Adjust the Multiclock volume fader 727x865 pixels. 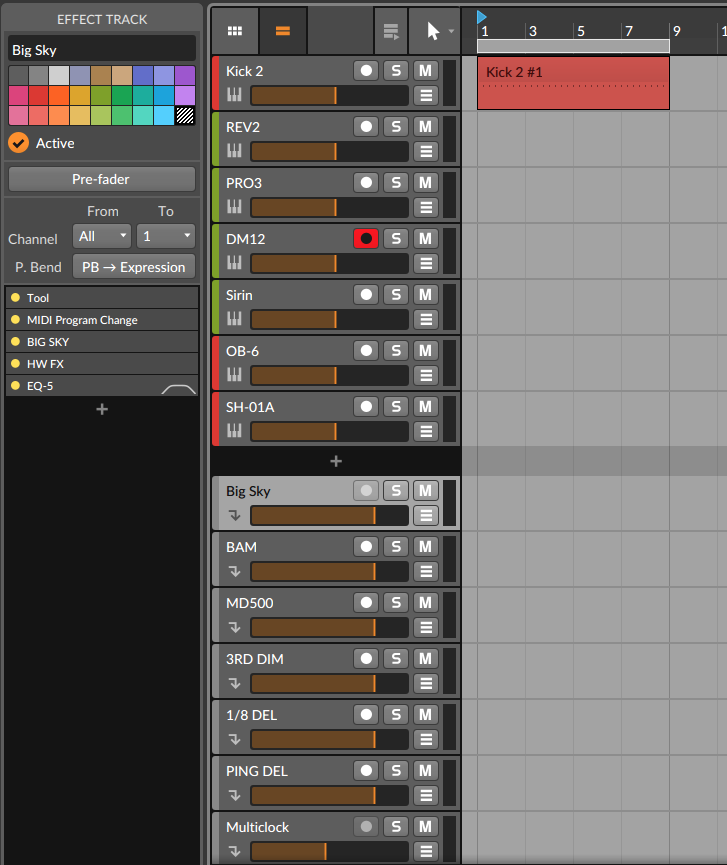pyautogui.click(x=329, y=851)
